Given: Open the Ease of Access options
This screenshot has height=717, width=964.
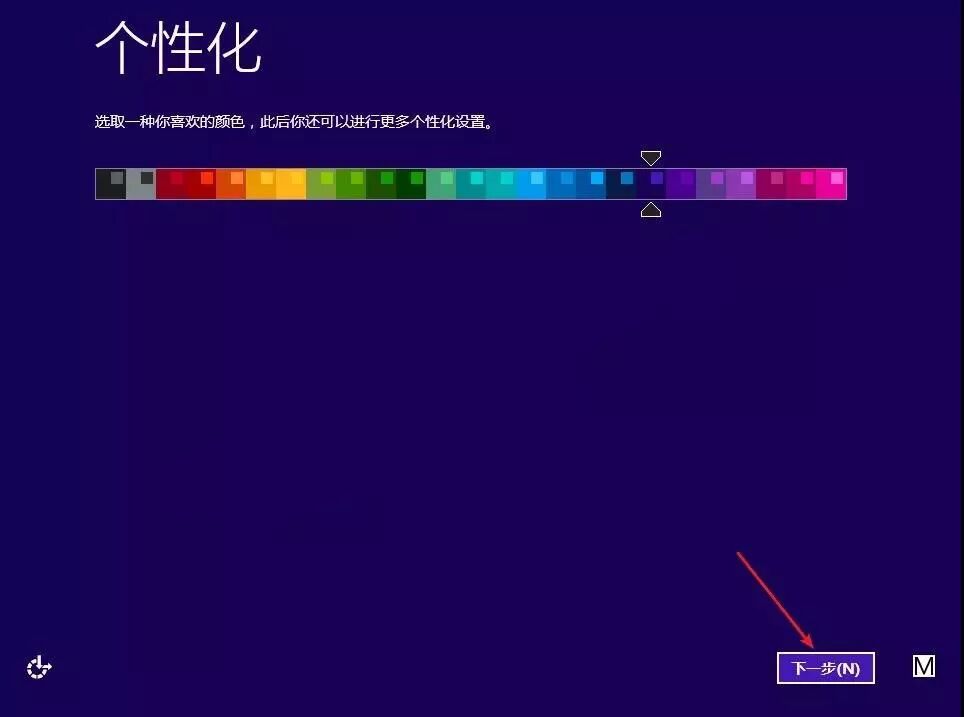Looking at the screenshot, I should [x=38, y=667].
